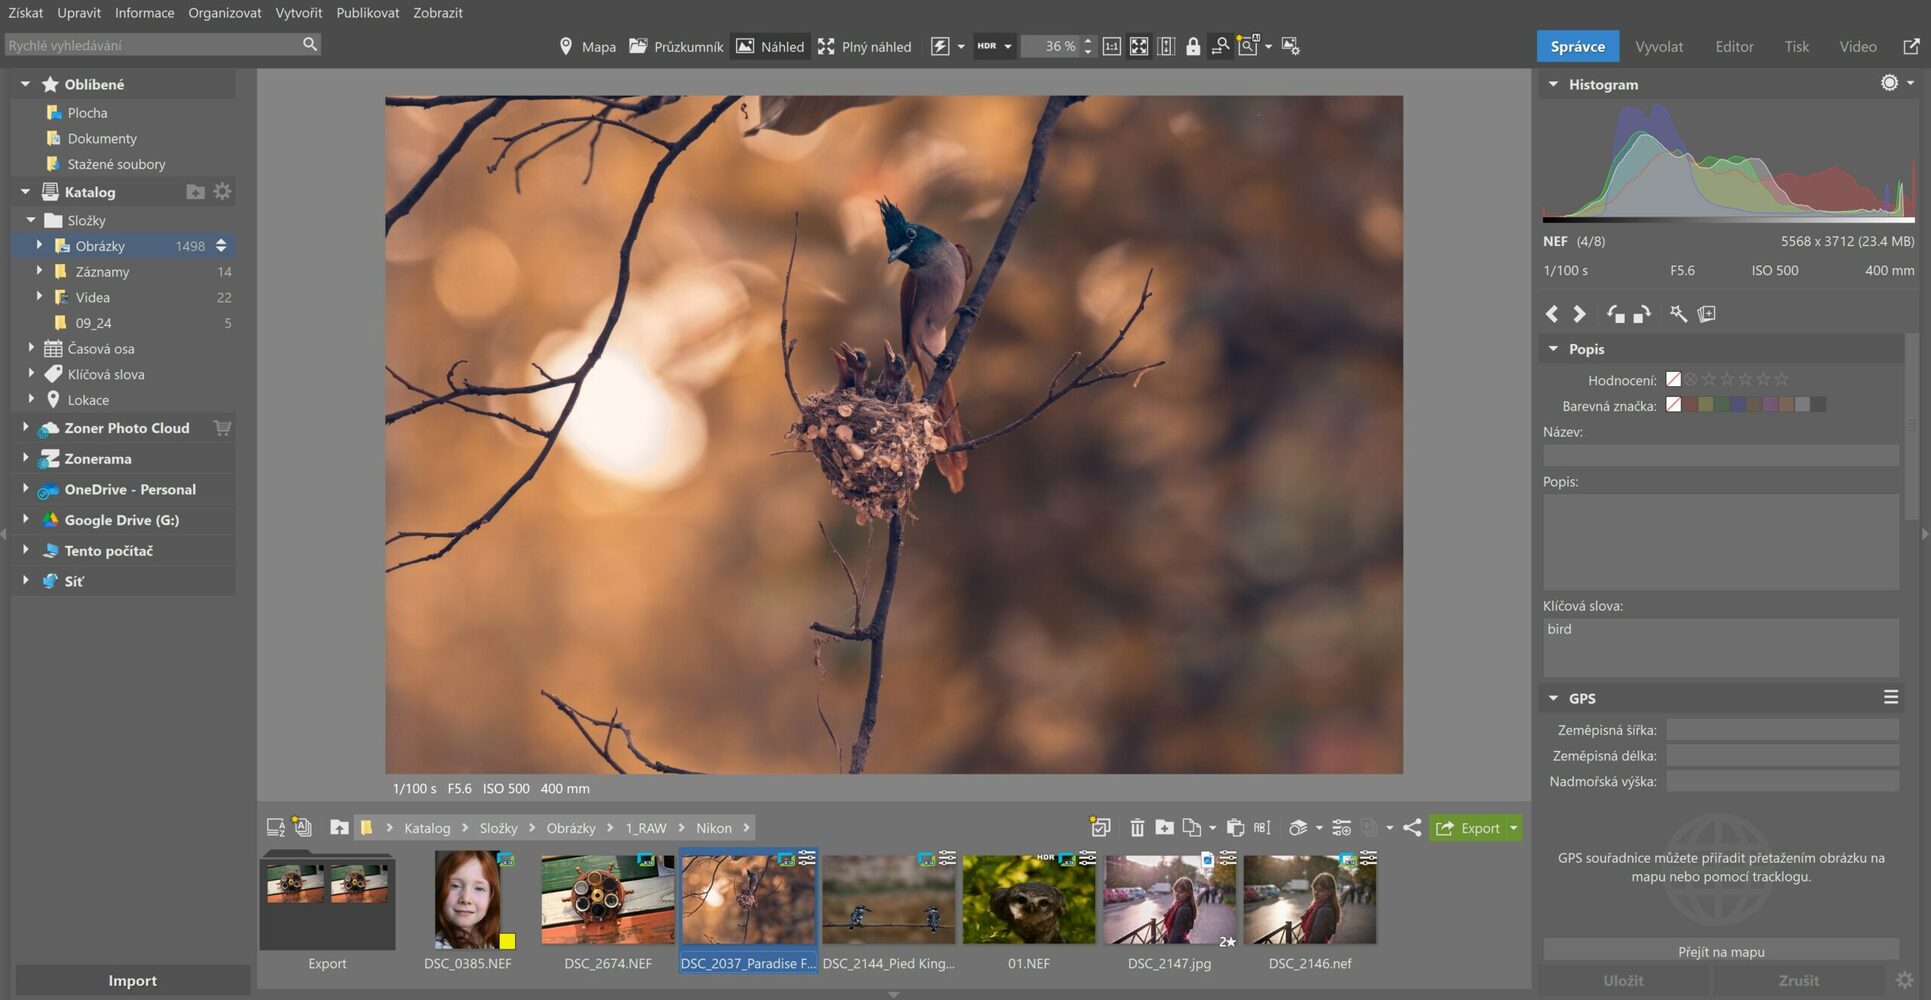The width and height of the screenshot is (1931, 1000).
Task: Collapse the Oblíbené section
Action: pyautogui.click(x=25, y=84)
